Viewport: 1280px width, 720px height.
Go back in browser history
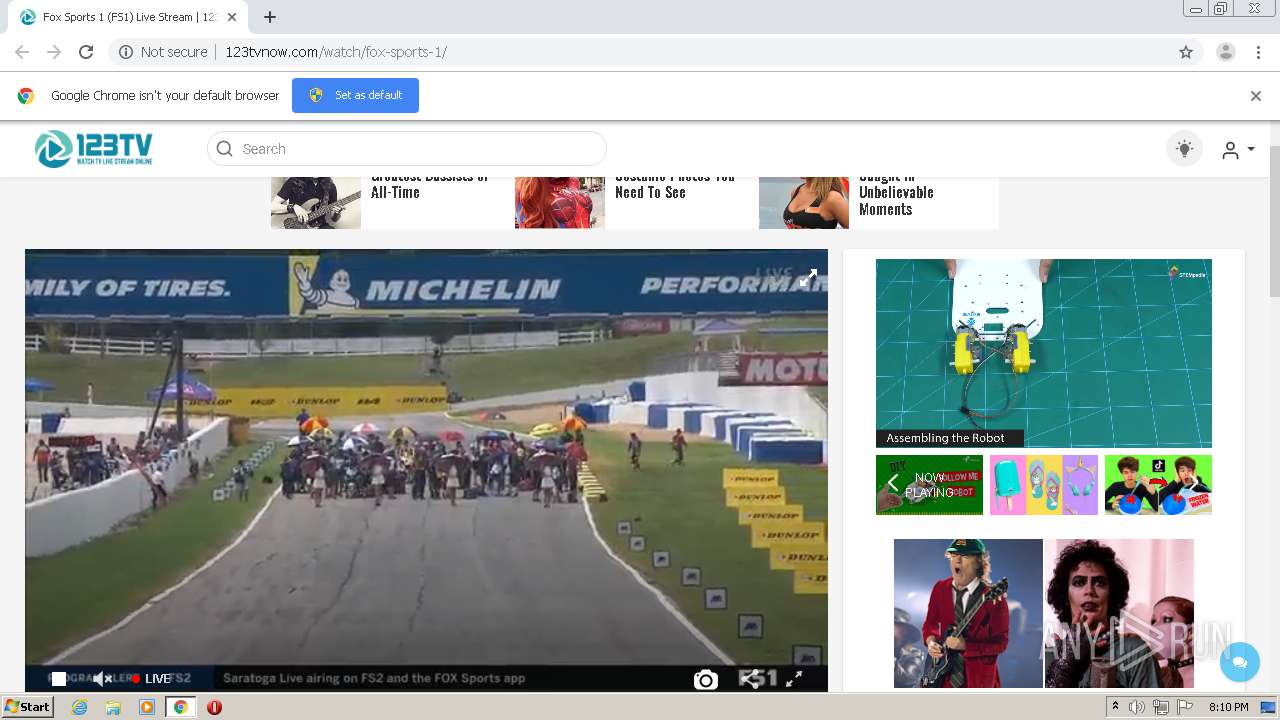[x=22, y=52]
